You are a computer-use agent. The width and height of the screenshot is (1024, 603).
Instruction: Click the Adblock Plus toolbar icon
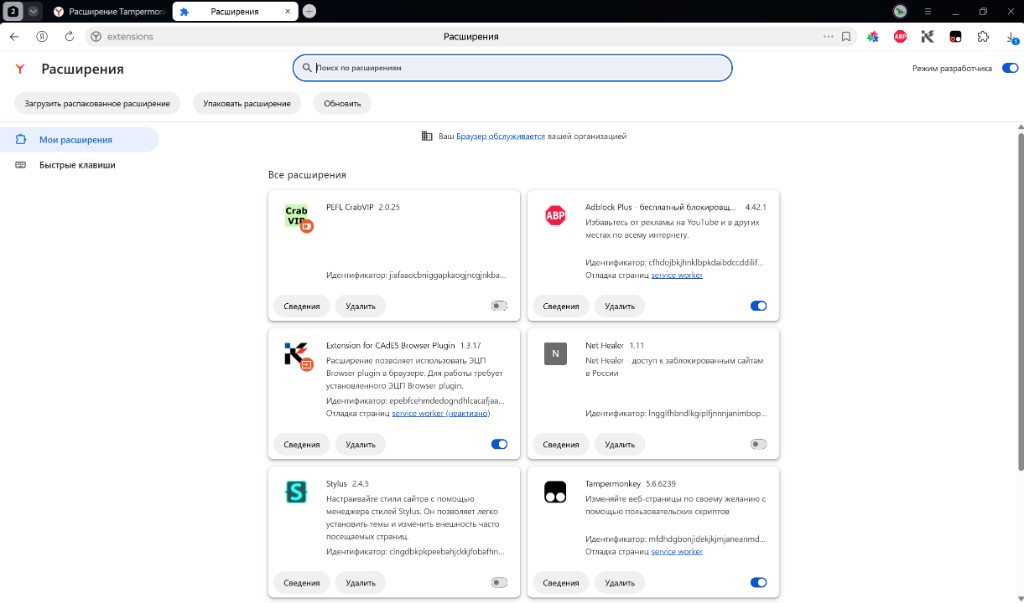click(x=900, y=37)
